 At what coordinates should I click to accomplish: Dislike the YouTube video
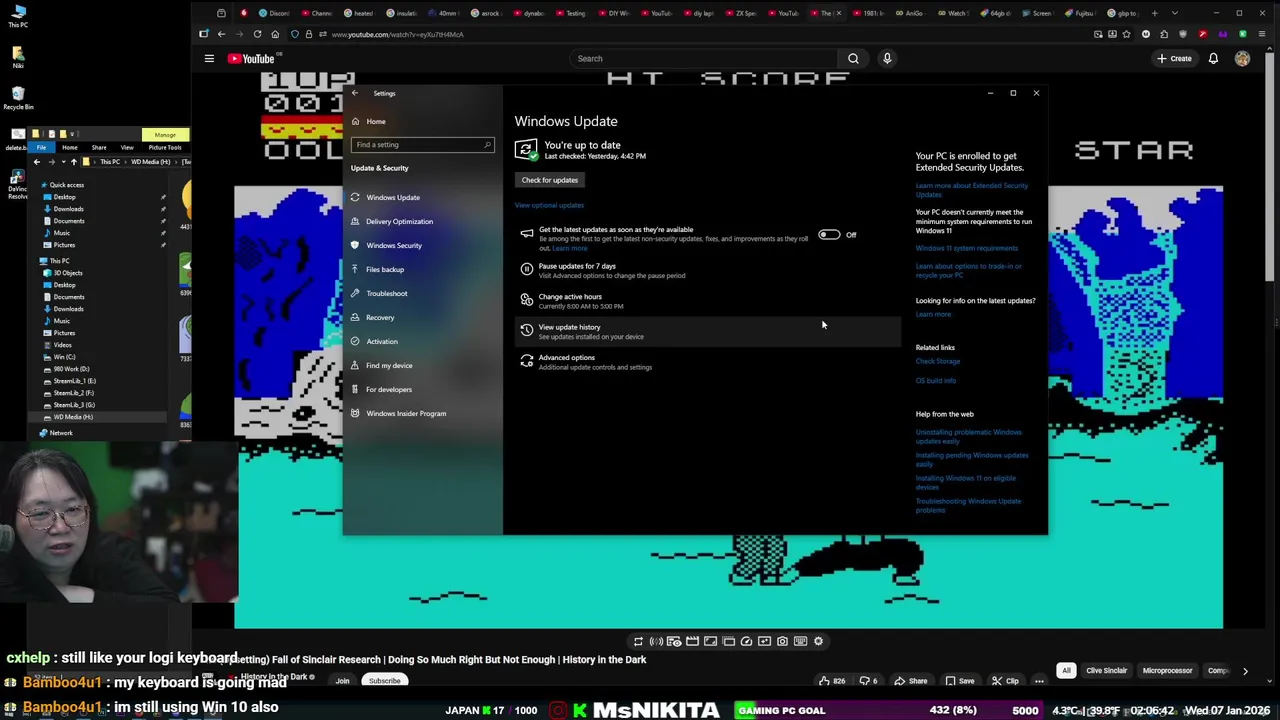click(x=868, y=681)
